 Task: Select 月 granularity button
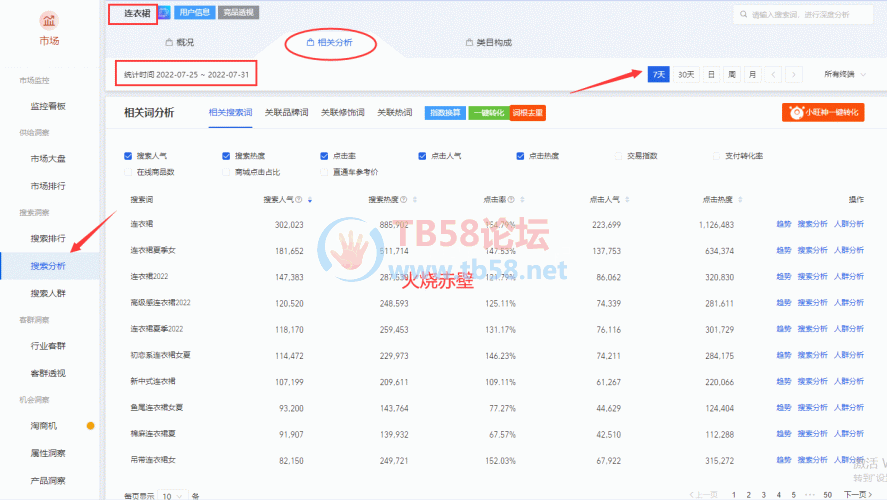click(752, 75)
